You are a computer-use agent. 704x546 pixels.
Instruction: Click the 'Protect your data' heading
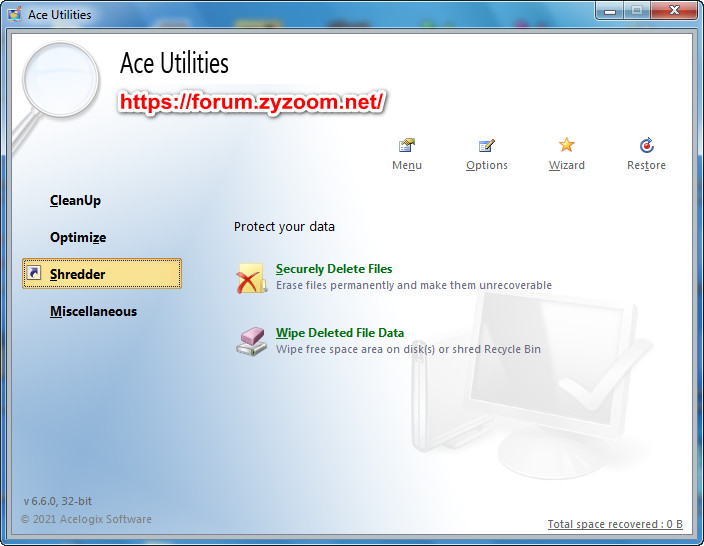[284, 227]
